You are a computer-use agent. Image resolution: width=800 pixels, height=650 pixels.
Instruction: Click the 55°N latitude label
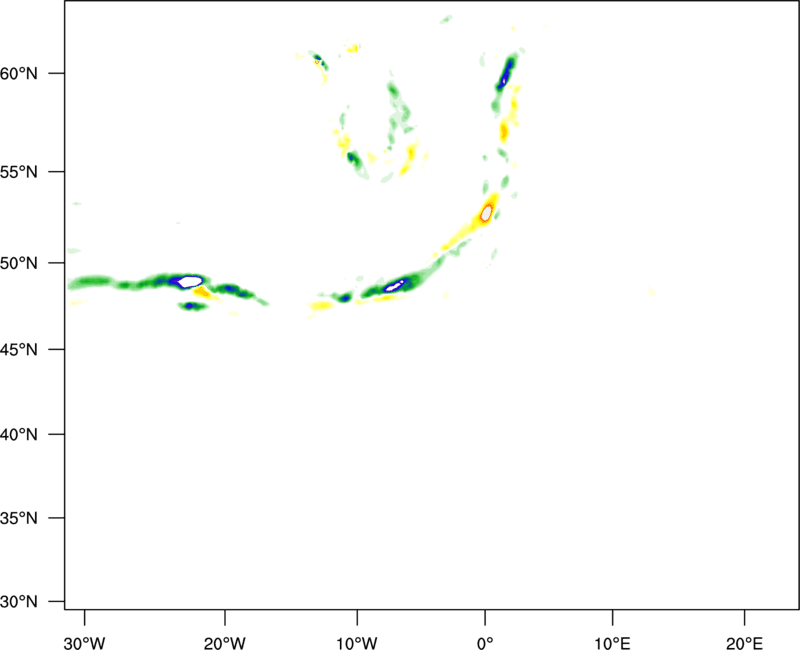click(19, 172)
